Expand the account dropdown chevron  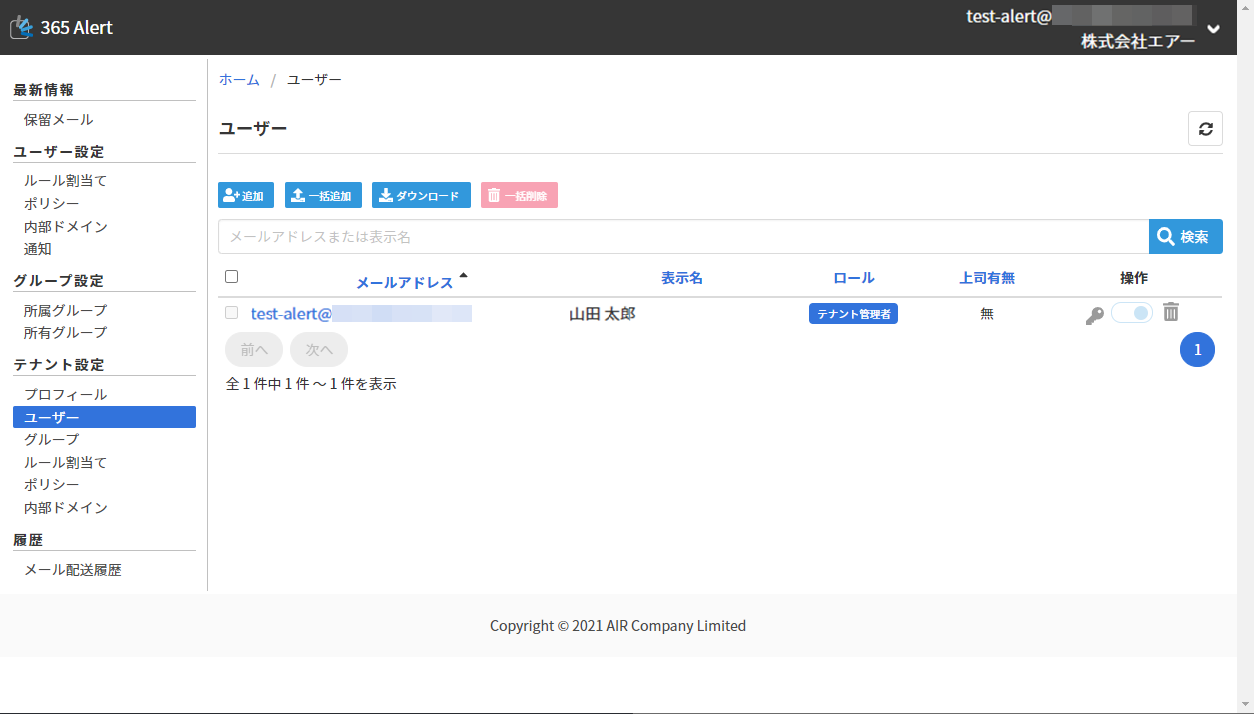point(1213,29)
